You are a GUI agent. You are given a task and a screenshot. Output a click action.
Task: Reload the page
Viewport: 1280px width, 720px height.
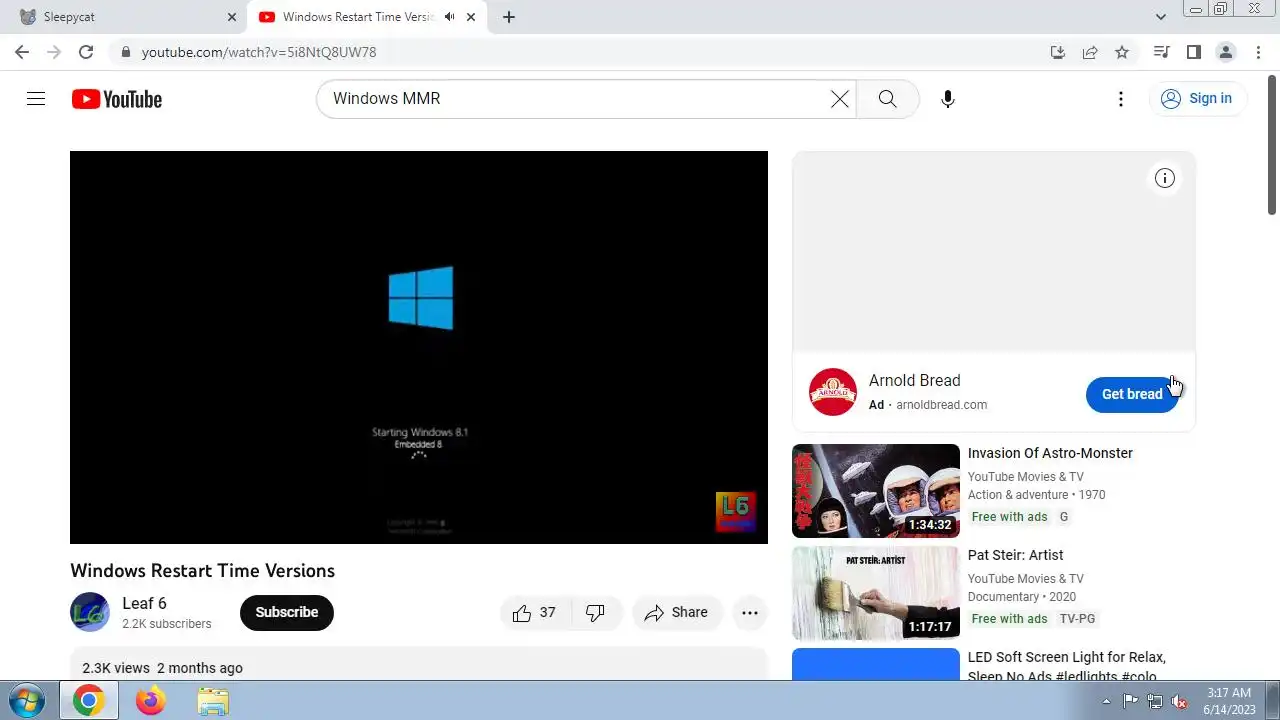tap(86, 52)
